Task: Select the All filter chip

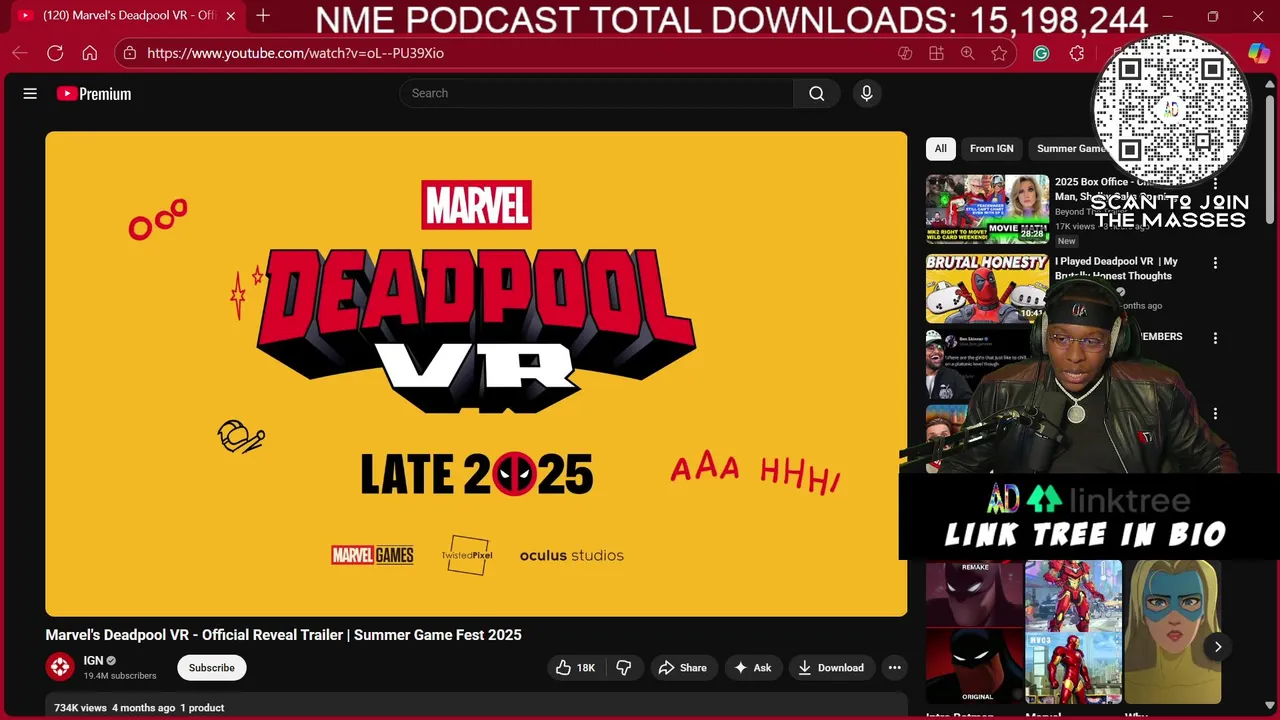Action: (x=940, y=148)
